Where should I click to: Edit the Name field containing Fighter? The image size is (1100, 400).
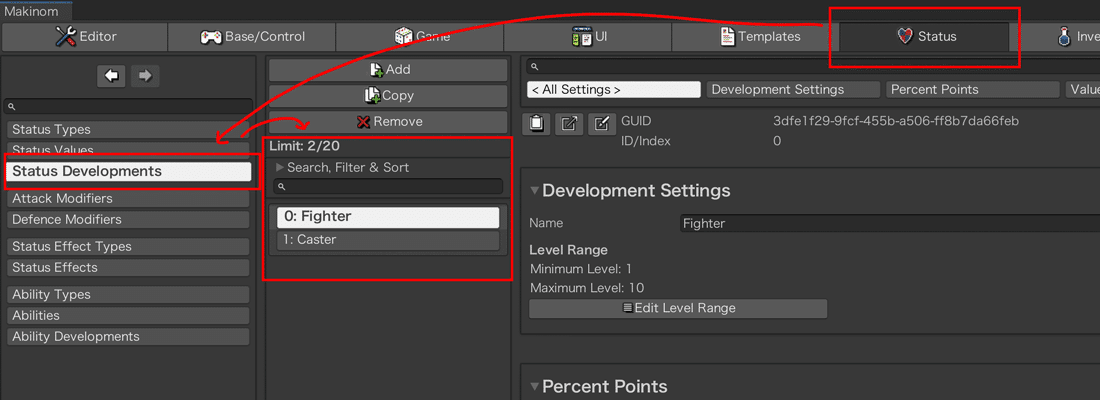[890, 224]
